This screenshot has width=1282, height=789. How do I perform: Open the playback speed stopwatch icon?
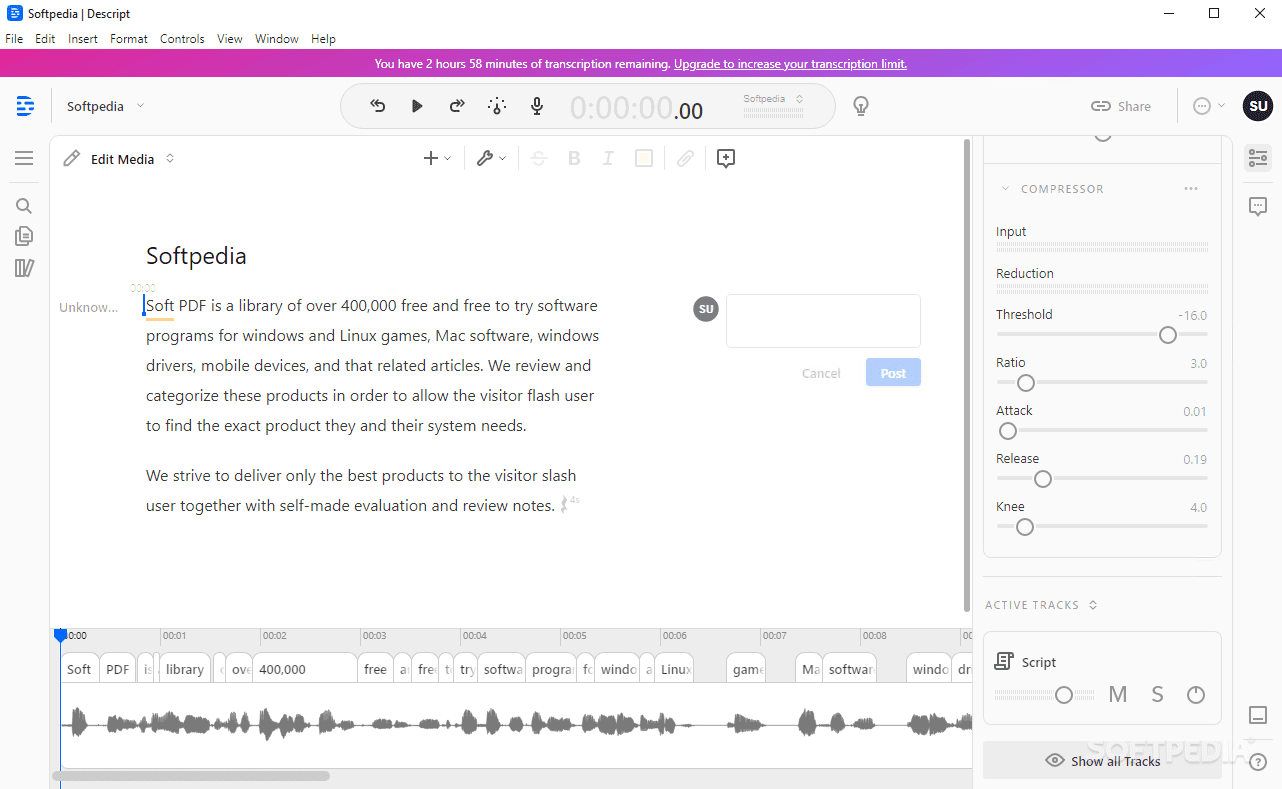[x=497, y=106]
